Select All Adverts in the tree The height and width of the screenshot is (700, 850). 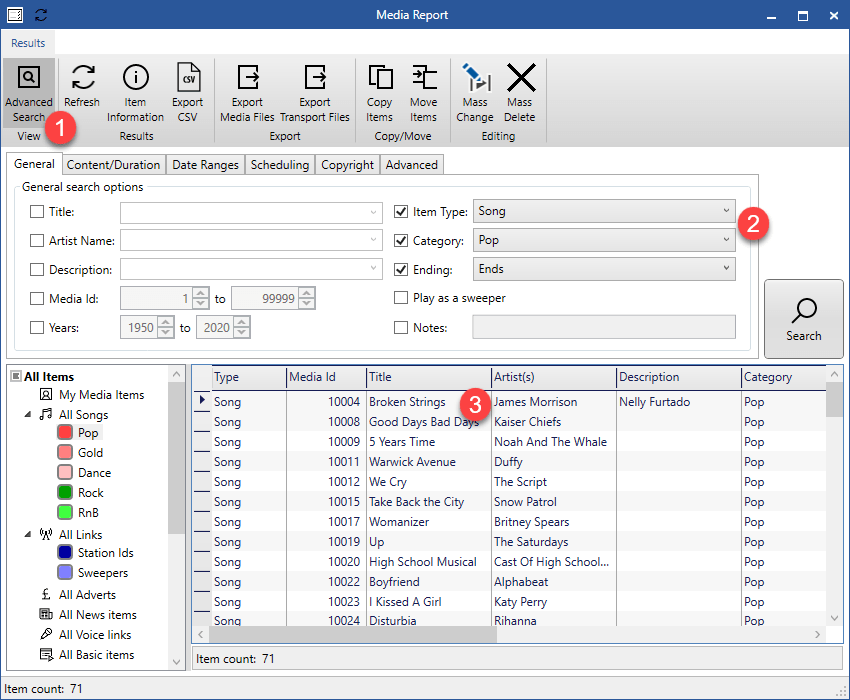pos(87,595)
